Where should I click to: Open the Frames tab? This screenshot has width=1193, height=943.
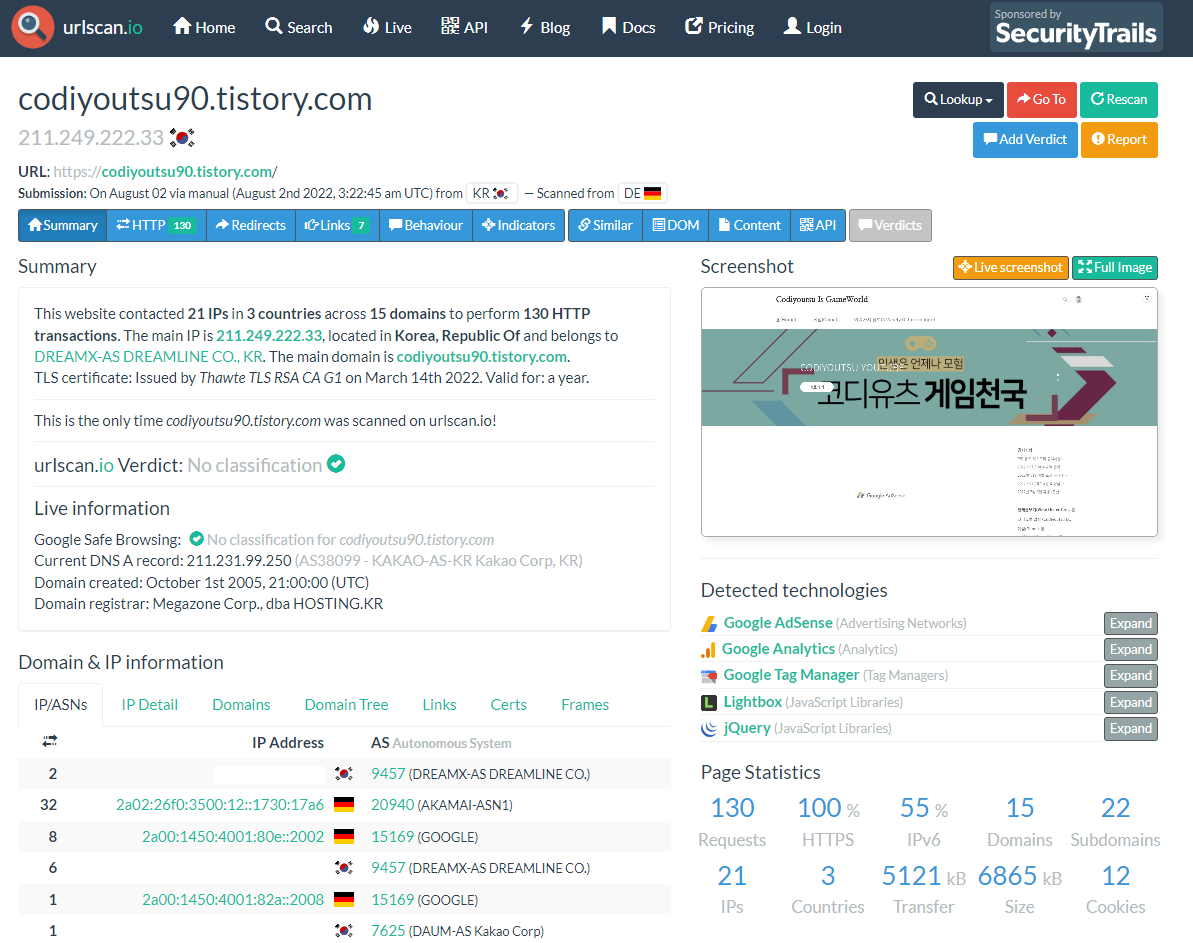pyautogui.click(x=584, y=705)
